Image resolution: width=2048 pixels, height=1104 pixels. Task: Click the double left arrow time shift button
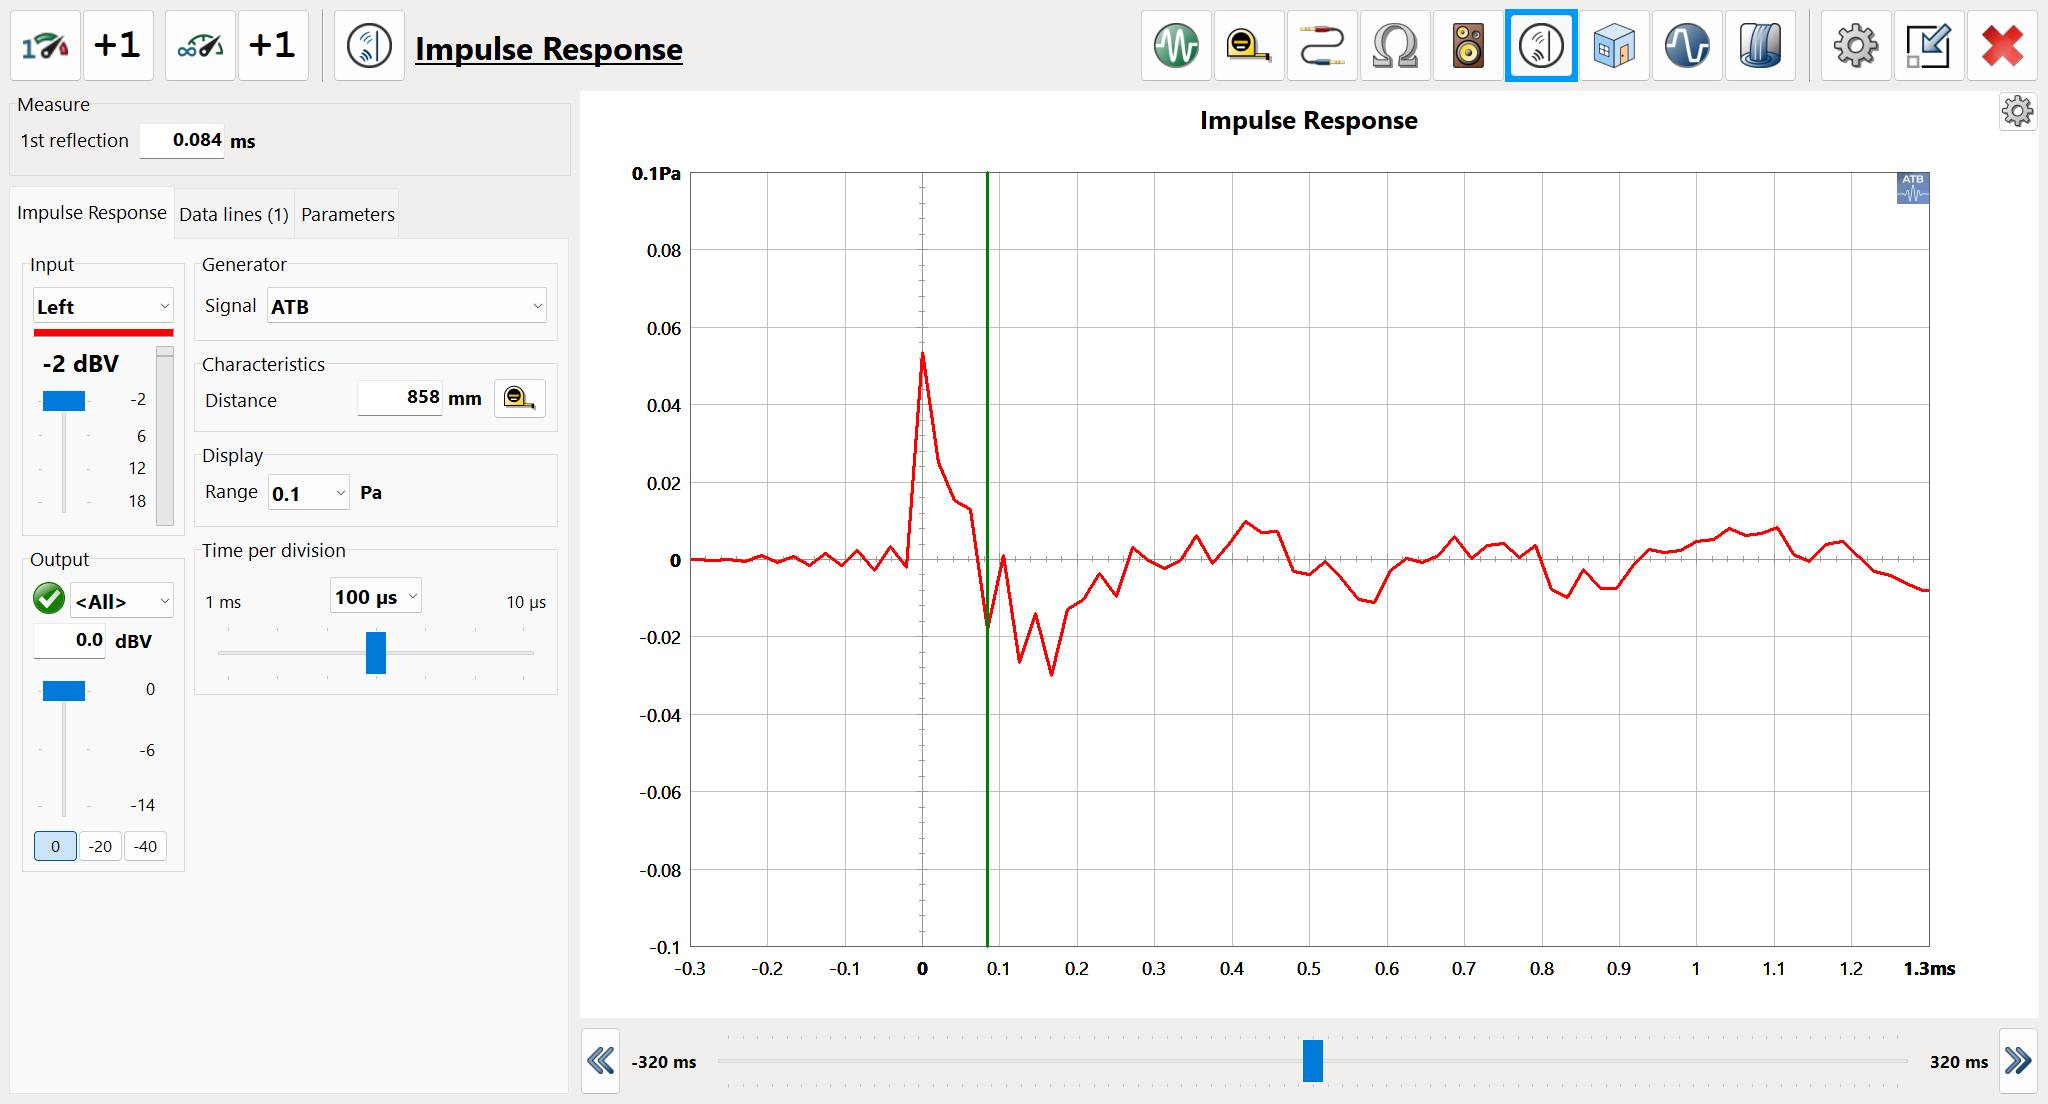pos(601,1060)
